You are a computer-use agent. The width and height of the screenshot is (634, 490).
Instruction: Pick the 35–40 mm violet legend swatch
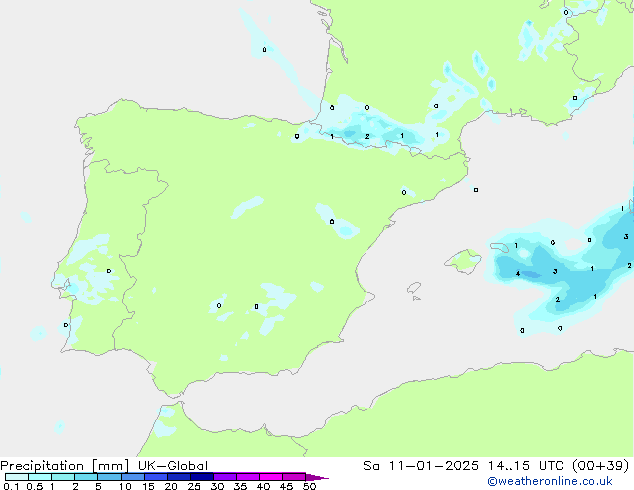(247, 477)
